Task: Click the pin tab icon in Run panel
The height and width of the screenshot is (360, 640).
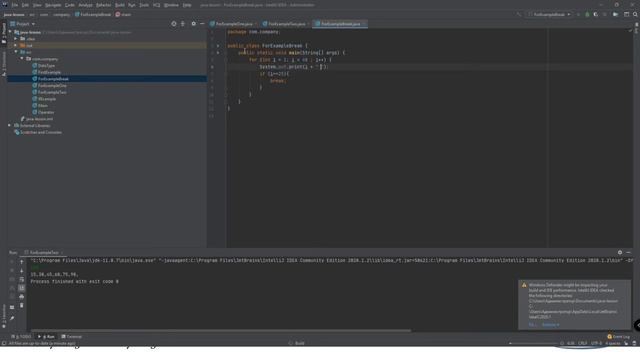Action: 12,318
